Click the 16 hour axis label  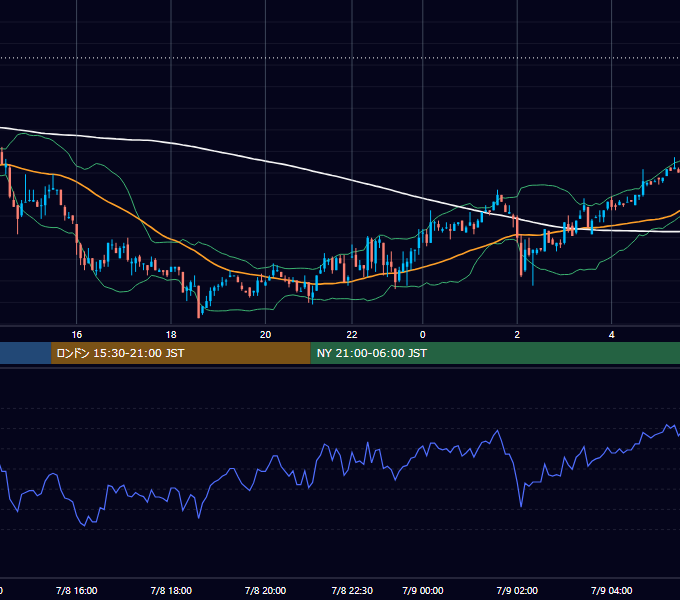point(77,334)
